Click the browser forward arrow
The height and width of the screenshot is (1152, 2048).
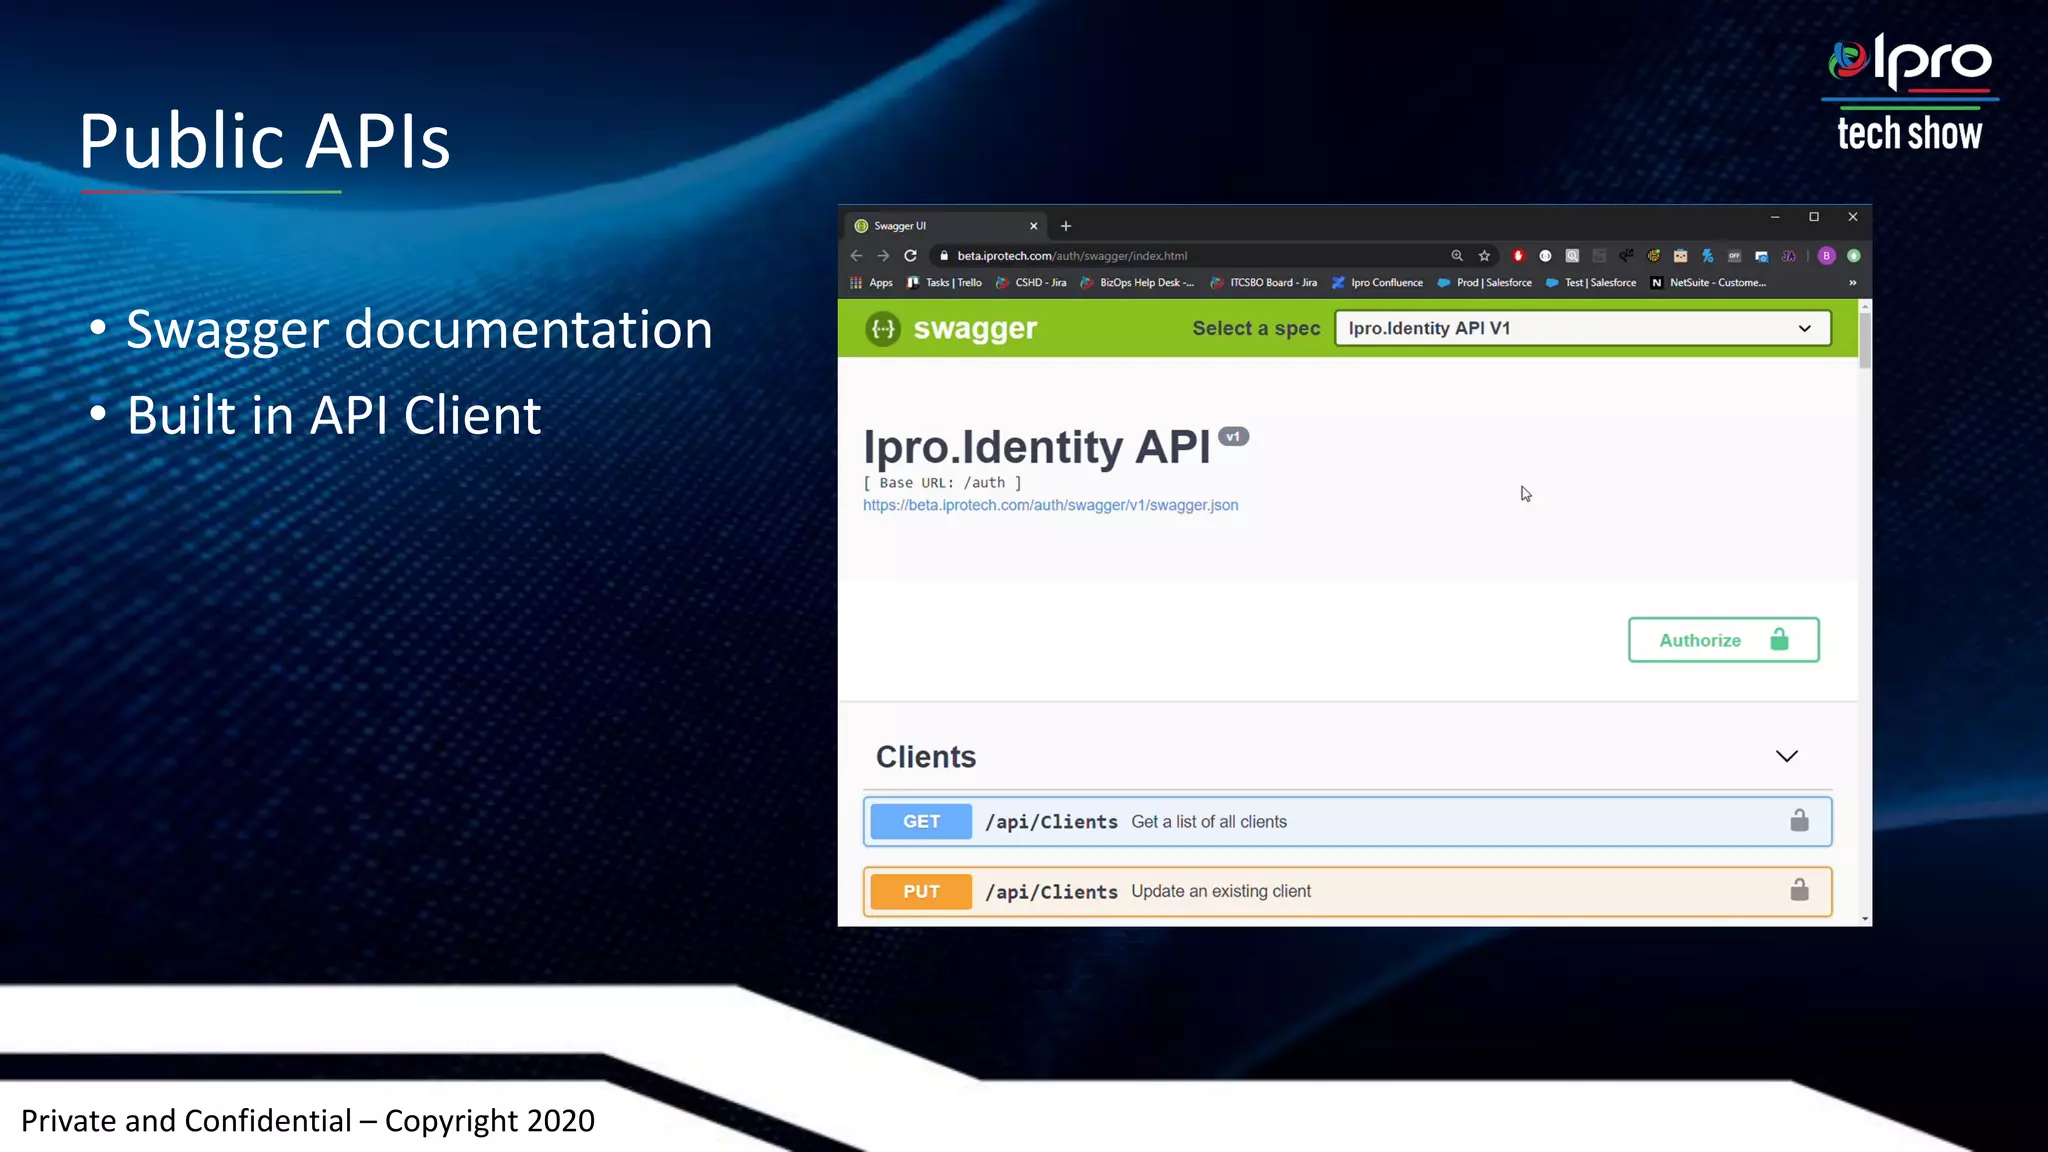[883, 256]
